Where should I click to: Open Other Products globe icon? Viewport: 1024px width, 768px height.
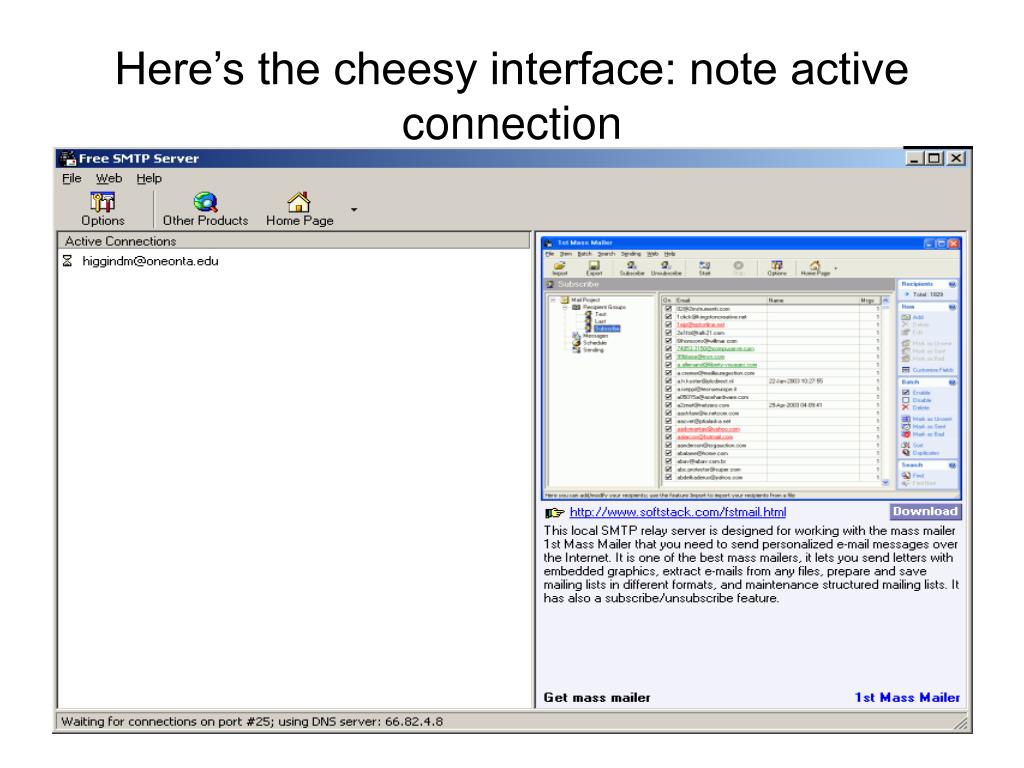pyautogui.click(x=205, y=202)
